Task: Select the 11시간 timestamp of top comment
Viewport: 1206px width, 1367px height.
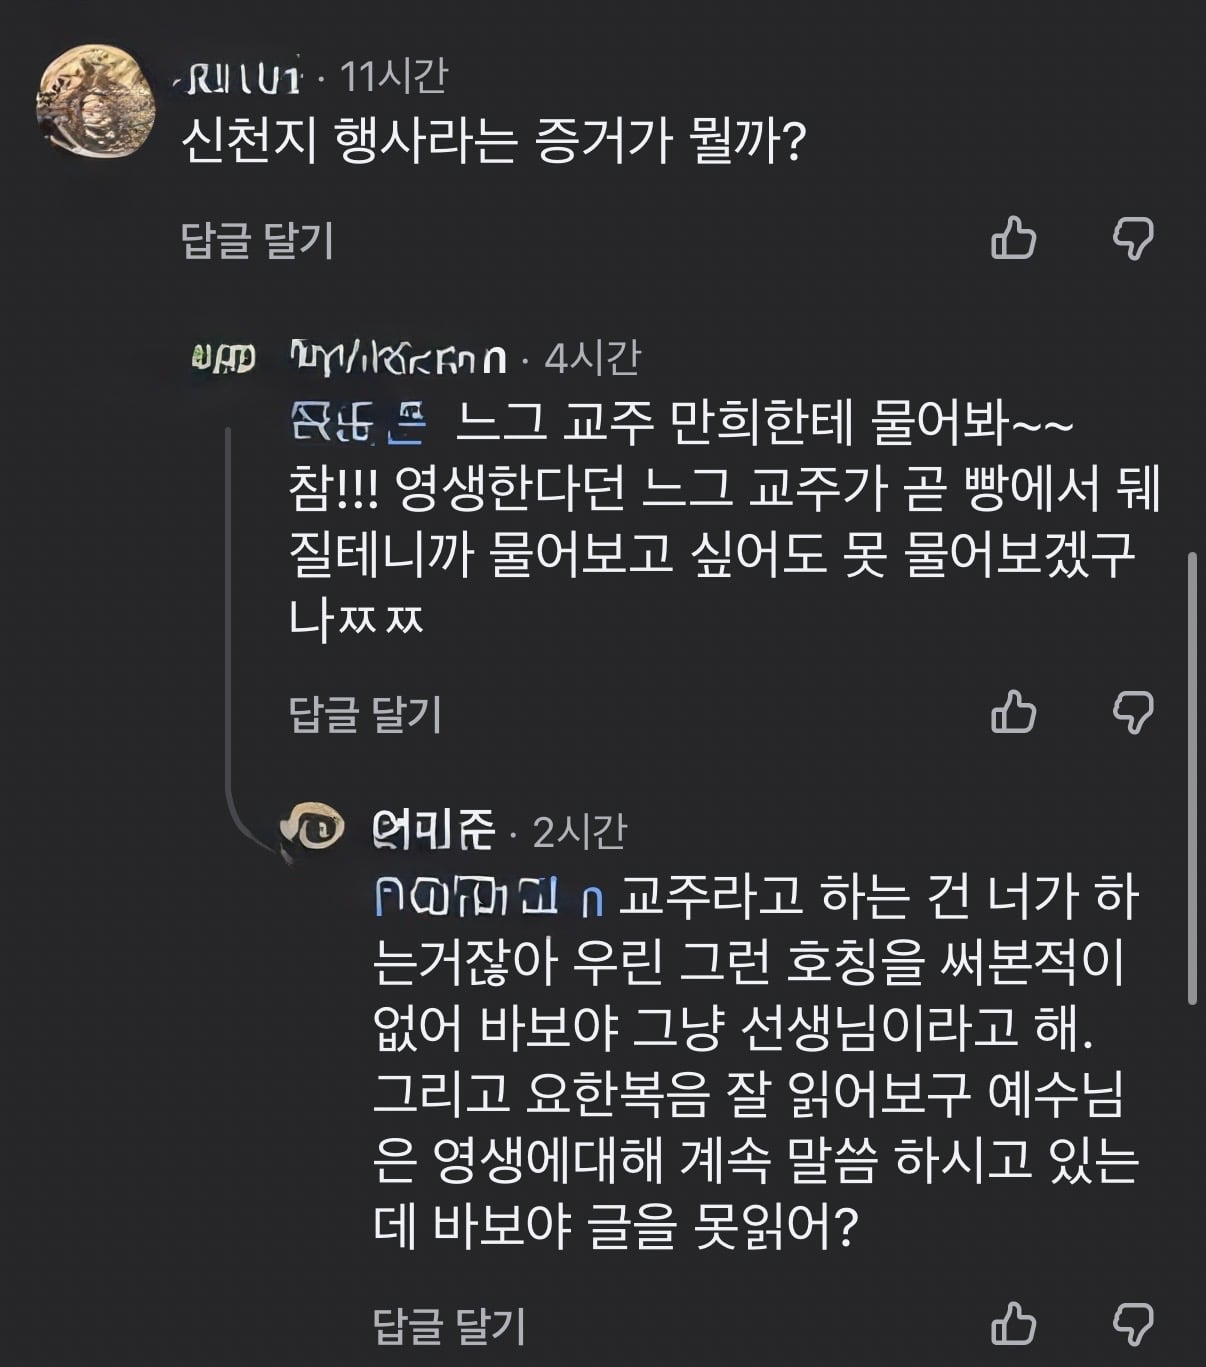Action: [x=393, y=77]
